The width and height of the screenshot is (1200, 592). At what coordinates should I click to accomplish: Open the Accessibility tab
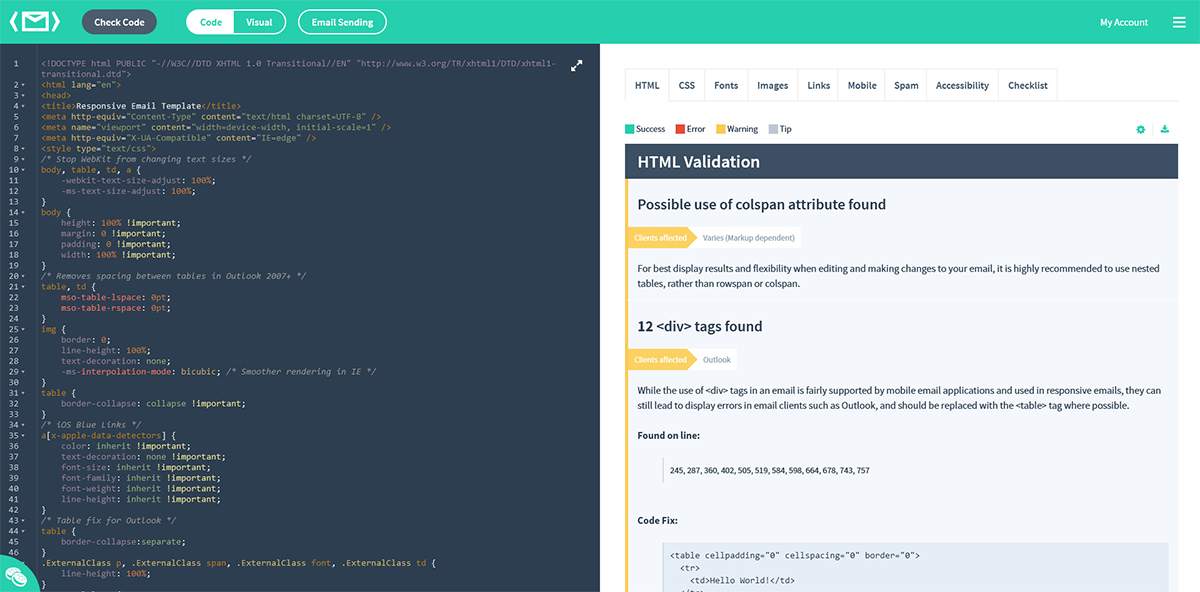962,85
